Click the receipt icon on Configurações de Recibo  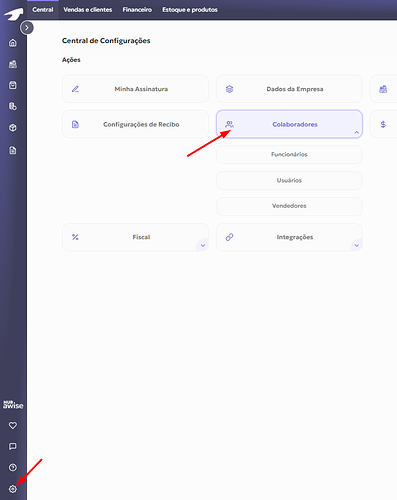coord(75,124)
